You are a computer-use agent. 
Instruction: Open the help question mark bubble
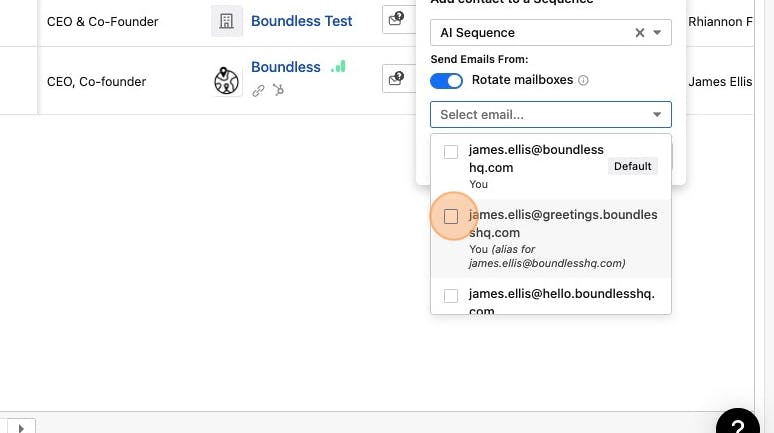[737, 425]
